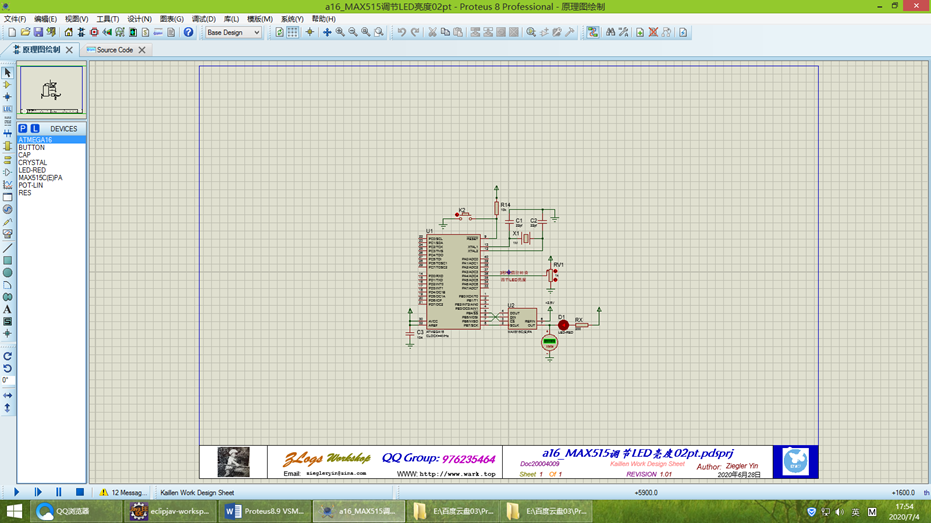This screenshot has width=931, height=524.
Task: Click the red LED D1 in schematic
Action: coord(563,325)
